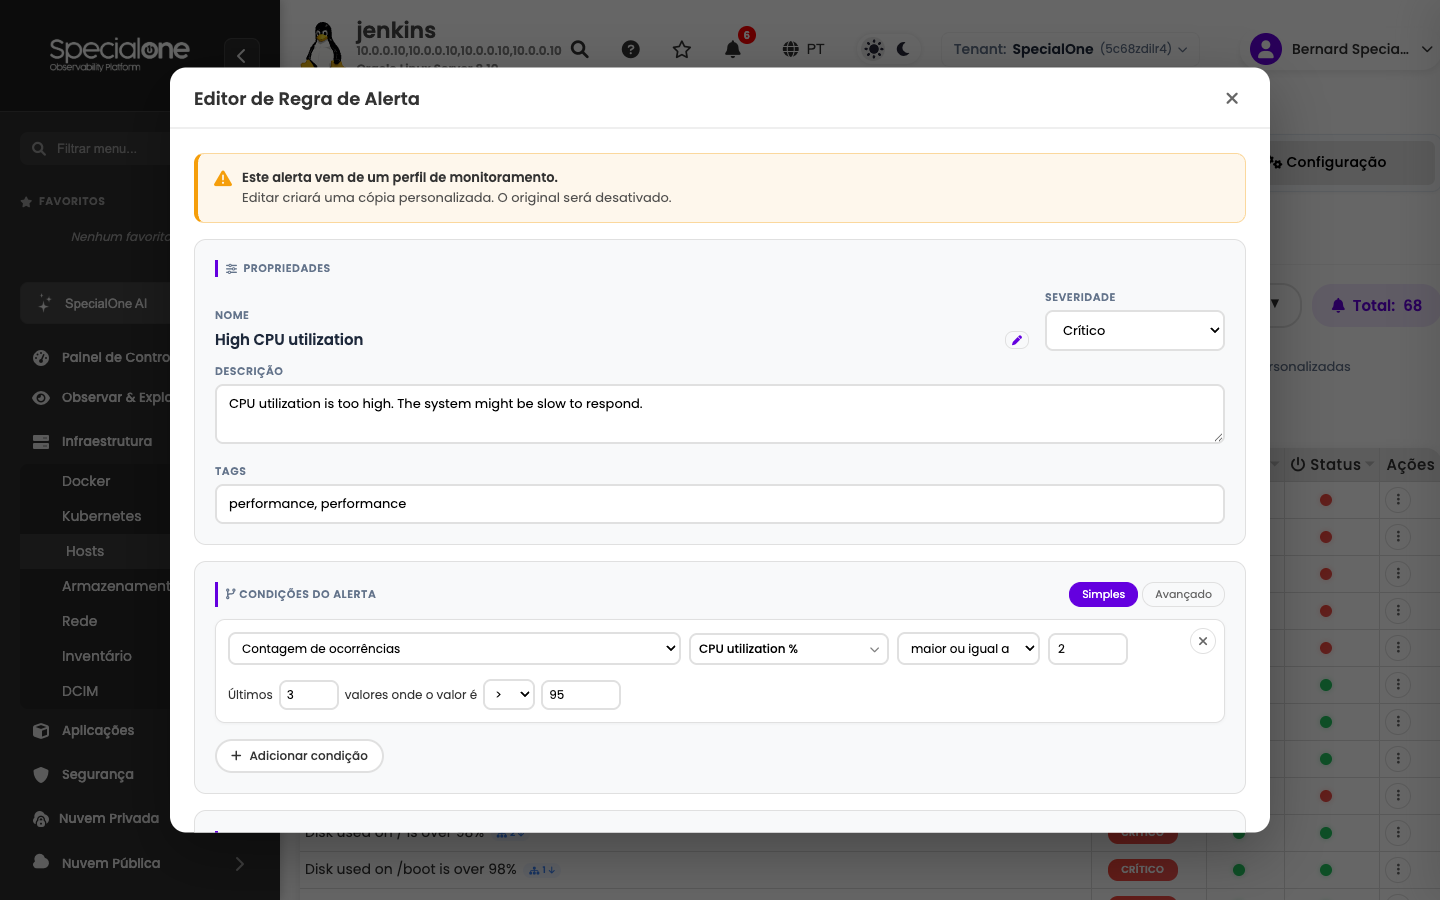Open the maior ou igual a operator dropdown
1440x900 pixels.
tap(969, 649)
